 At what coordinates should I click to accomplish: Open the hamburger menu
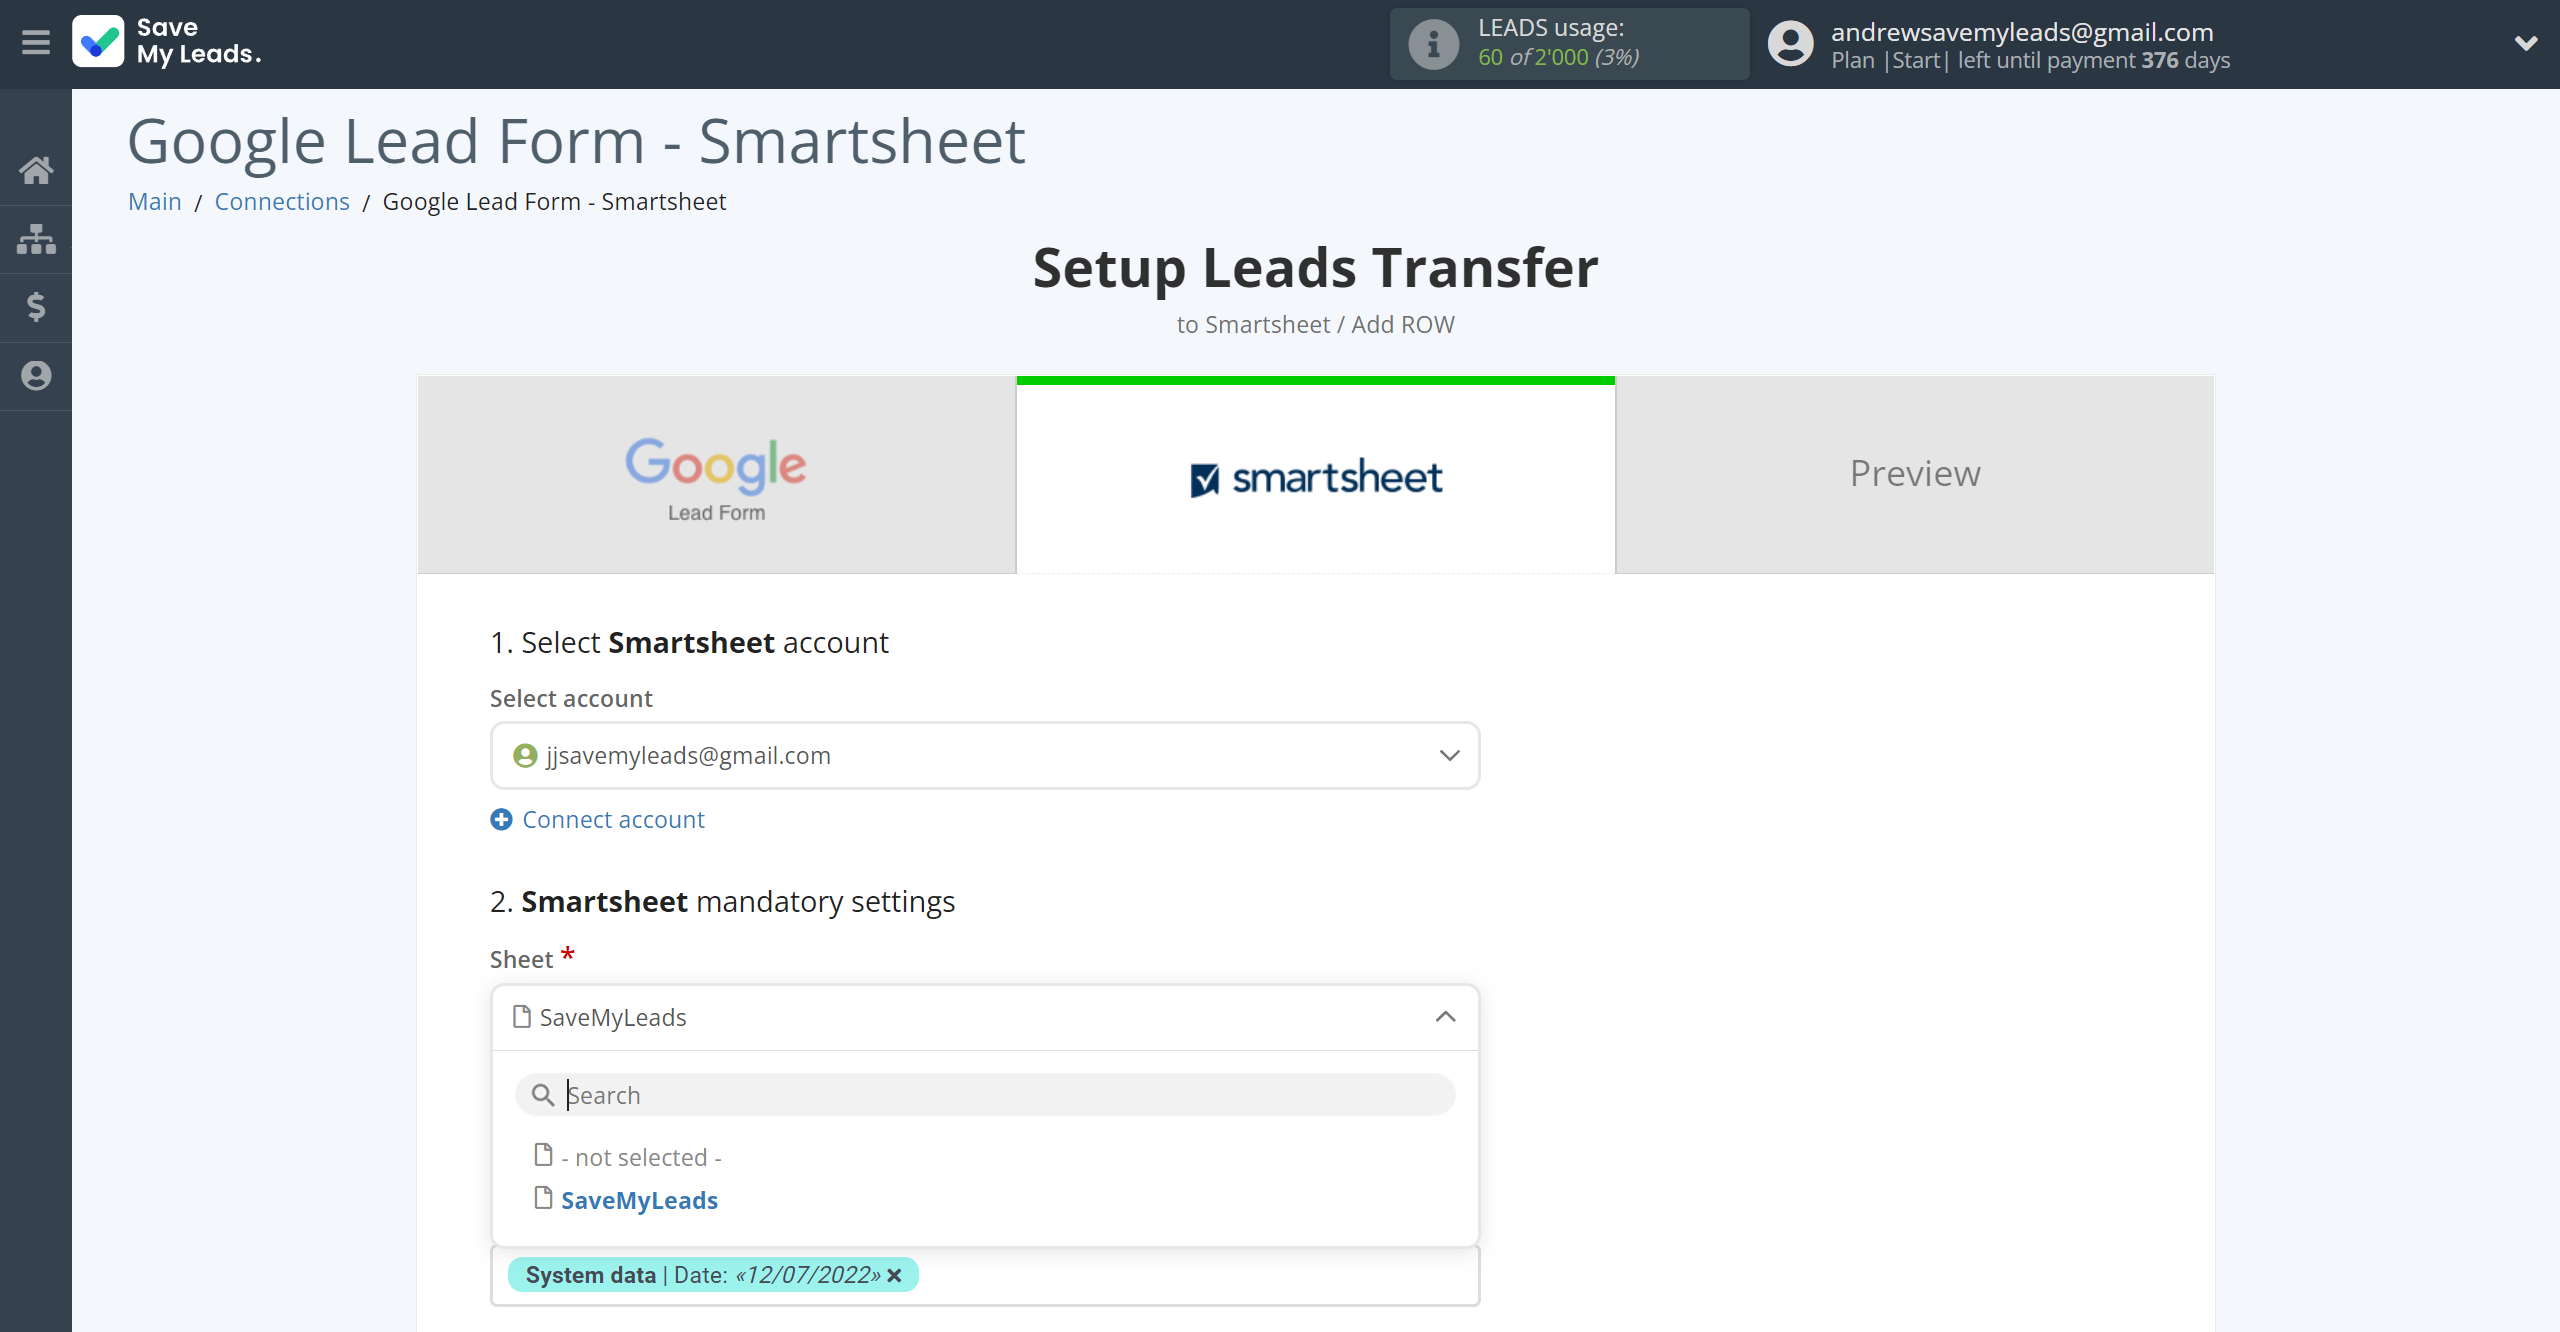(x=36, y=43)
